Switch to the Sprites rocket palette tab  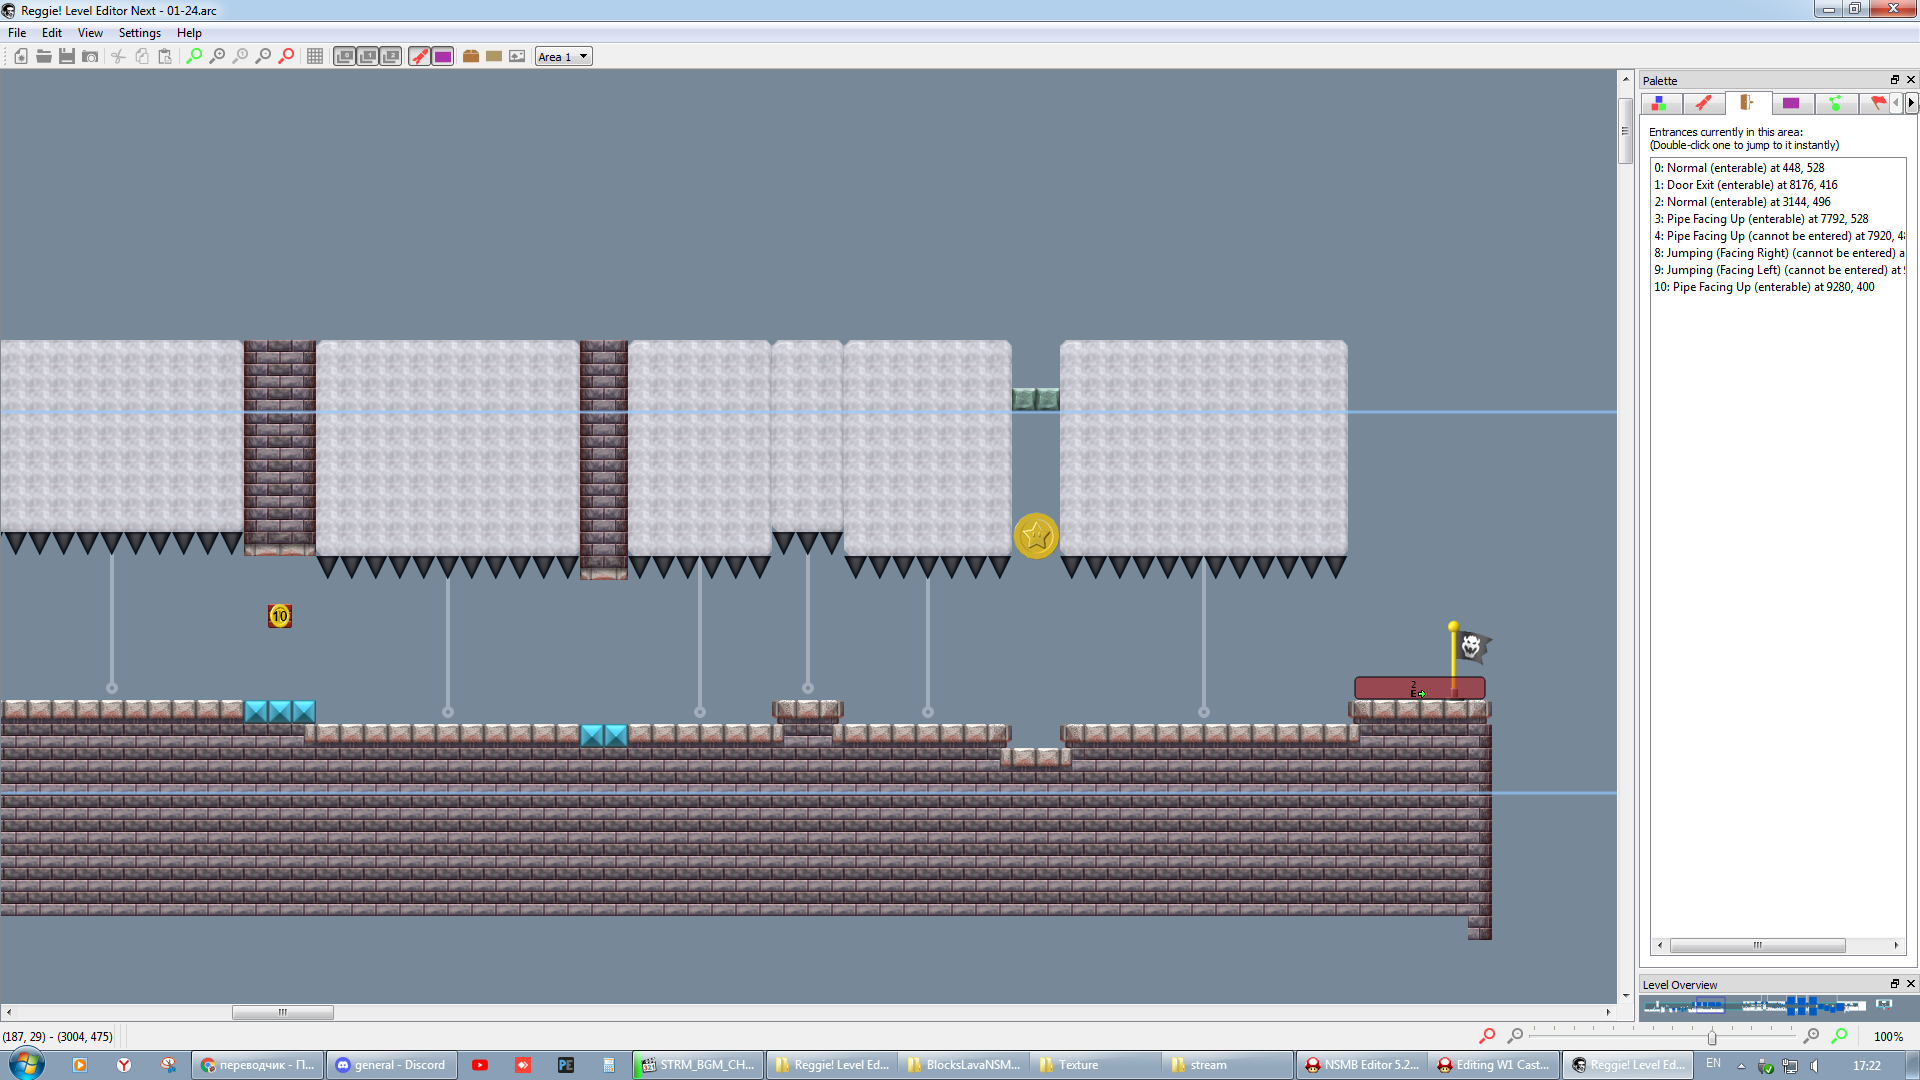pyautogui.click(x=1703, y=103)
